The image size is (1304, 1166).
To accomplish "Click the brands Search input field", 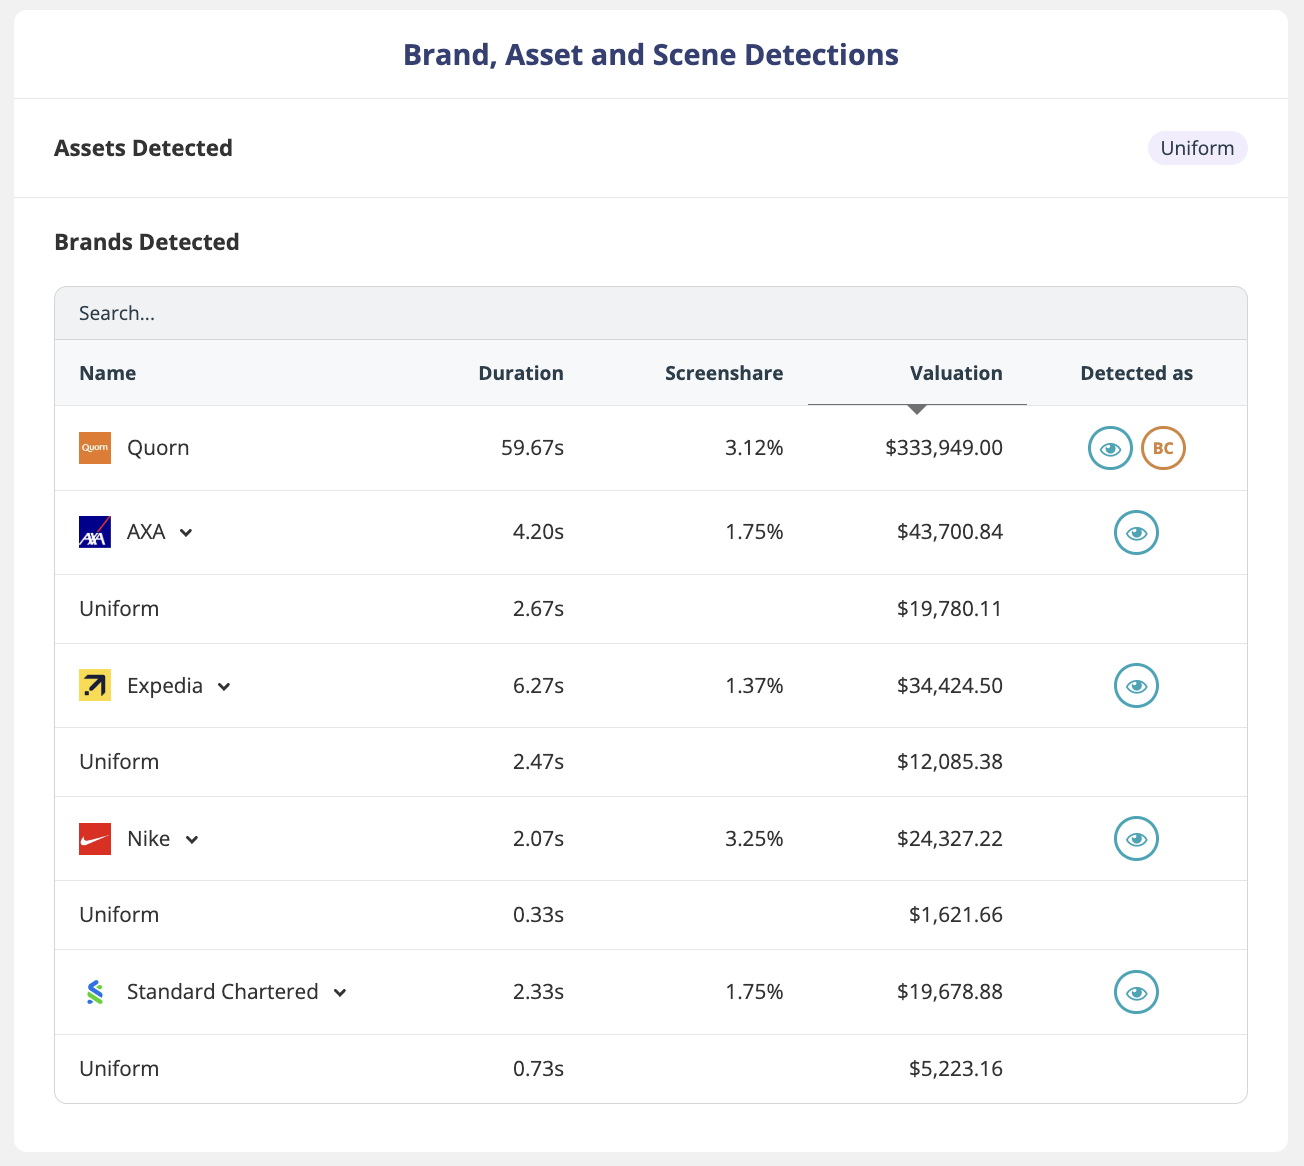I will tap(650, 313).
